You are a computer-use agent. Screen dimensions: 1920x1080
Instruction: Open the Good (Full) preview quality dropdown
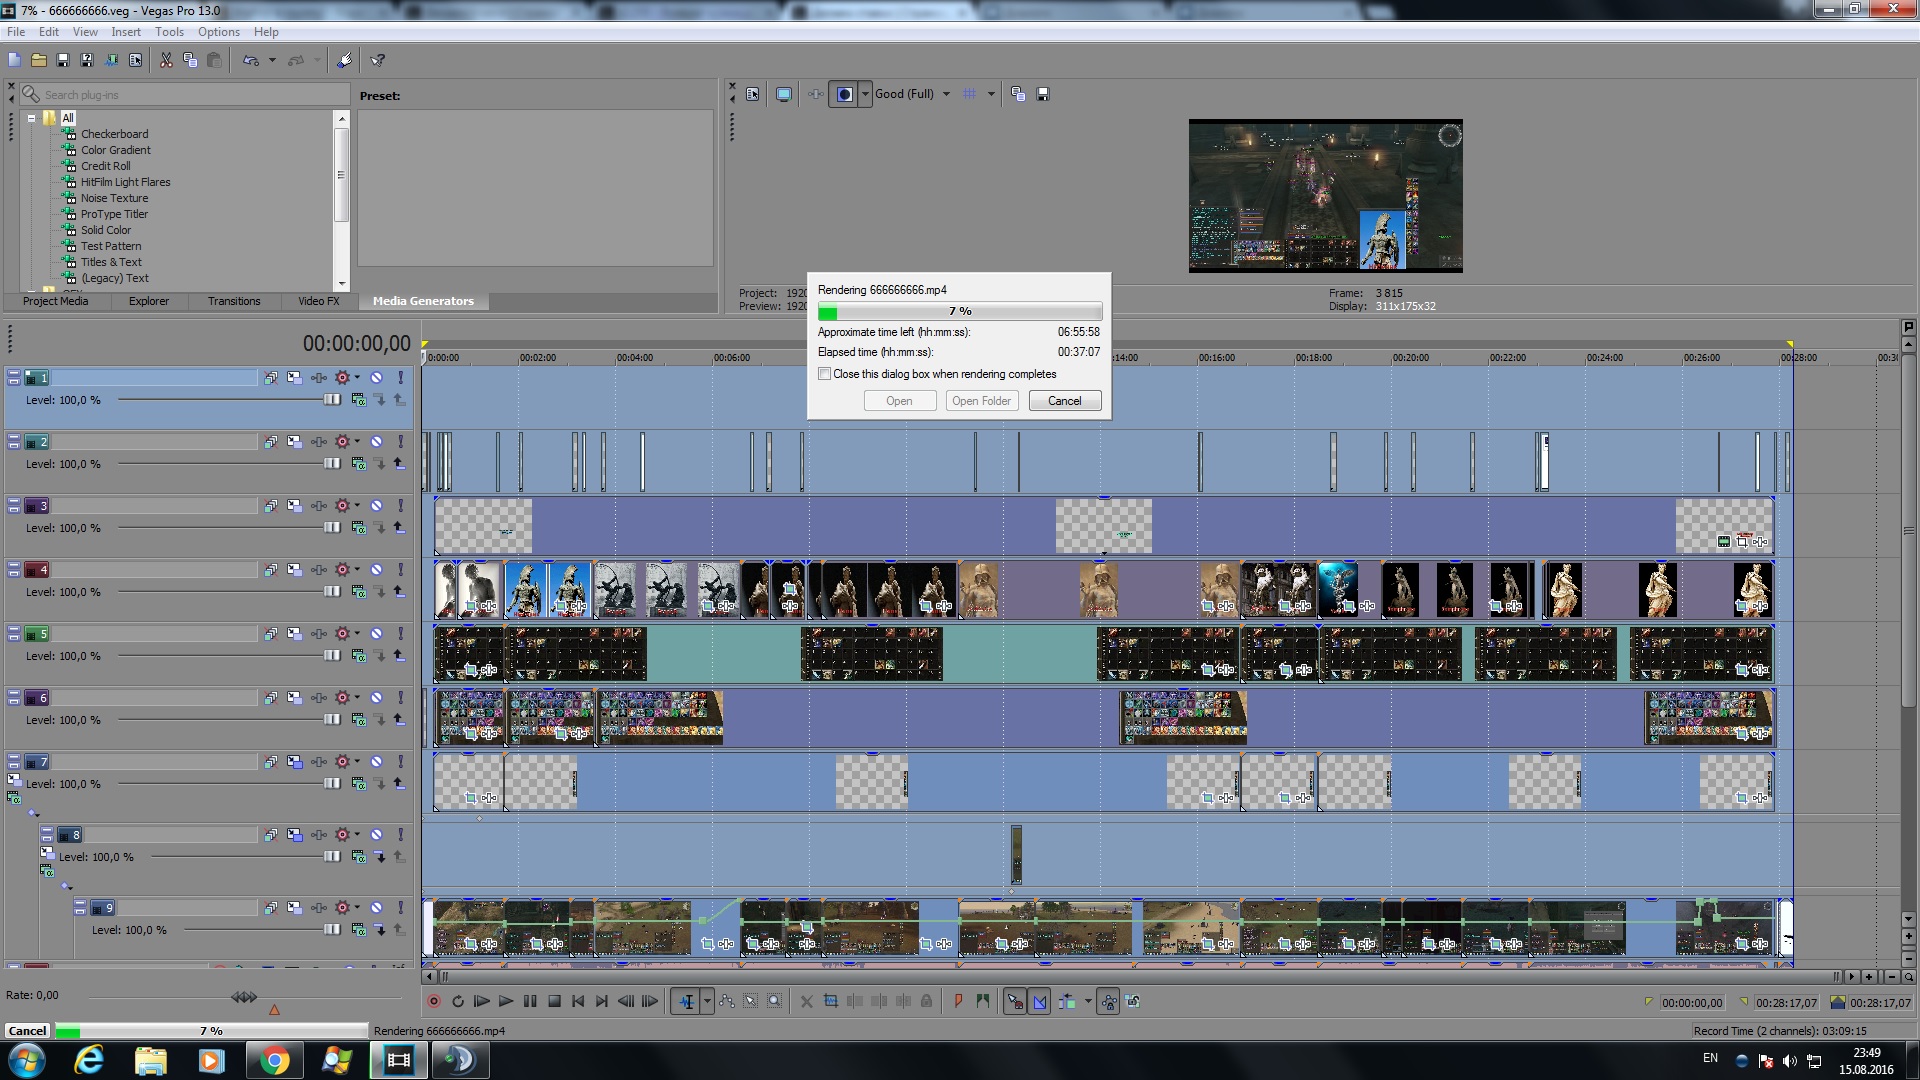click(x=946, y=94)
